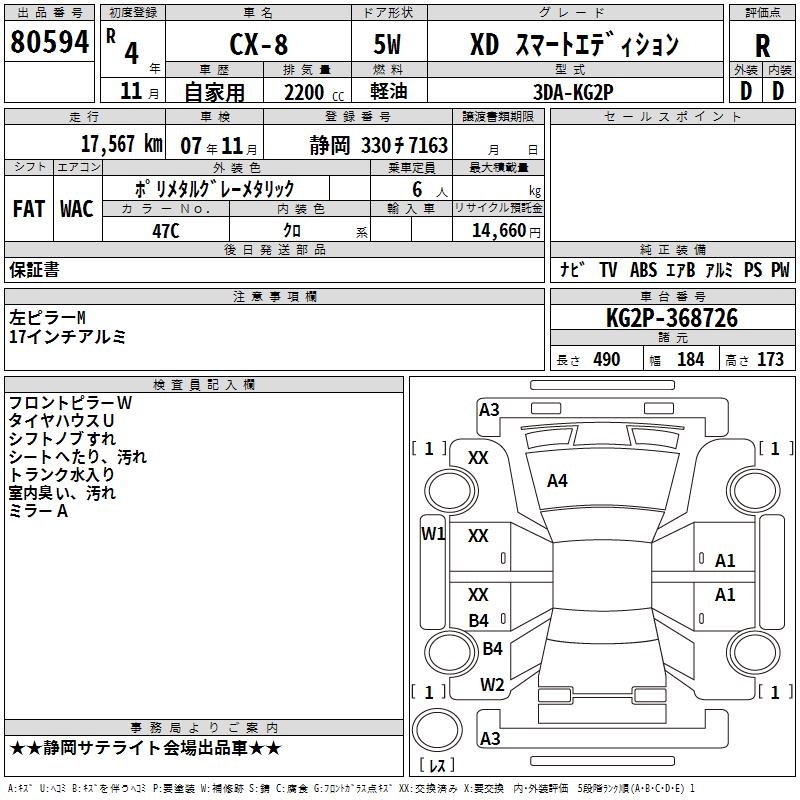Select the caution note 左ピラーM
Image resolution: width=800 pixels, height=800 pixels.
pyautogui.click(x=47, y=318)
